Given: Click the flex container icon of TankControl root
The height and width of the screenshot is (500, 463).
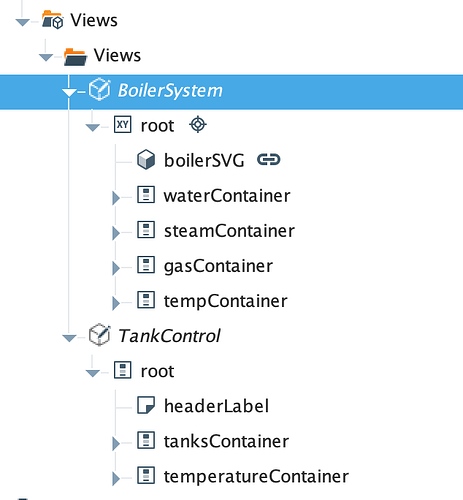Looking at the screenshot, I should (x=123, y=370).
